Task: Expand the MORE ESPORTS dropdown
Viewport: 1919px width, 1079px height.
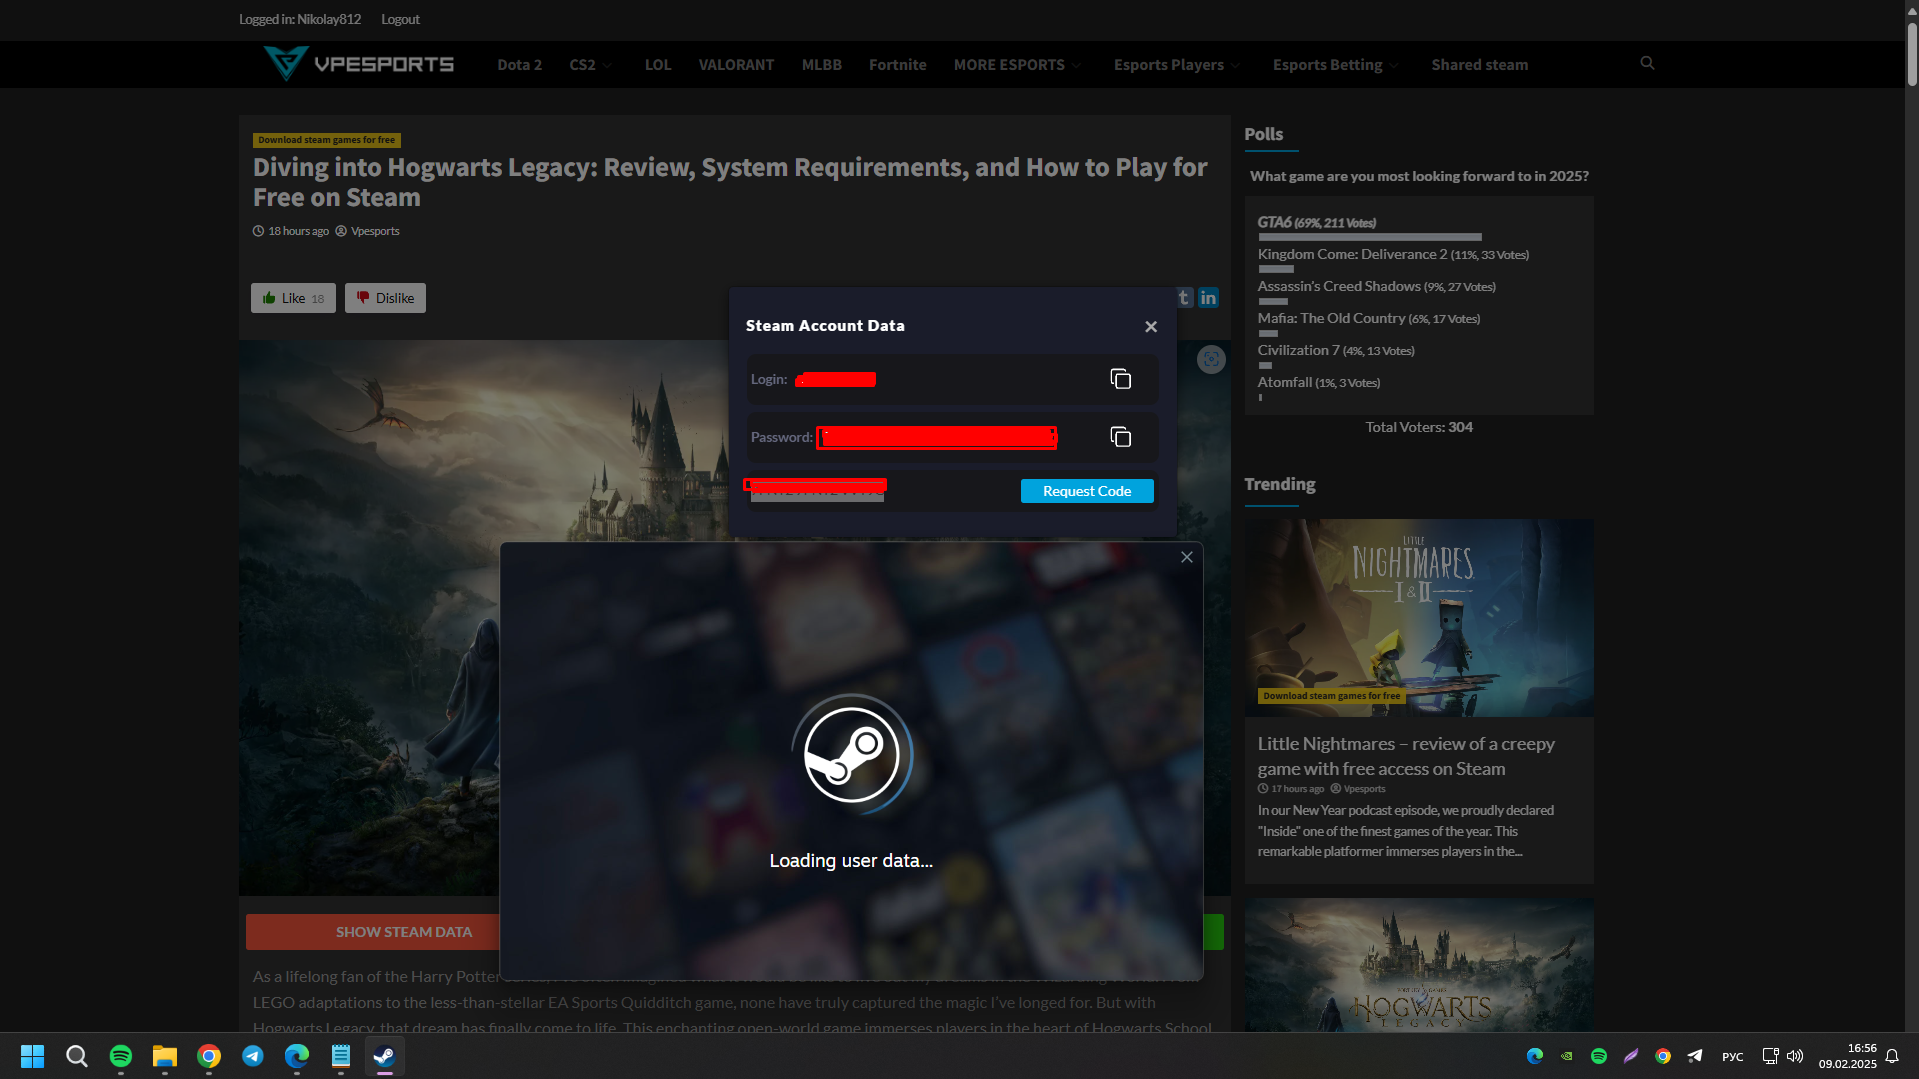Action: click(1017, 65)
